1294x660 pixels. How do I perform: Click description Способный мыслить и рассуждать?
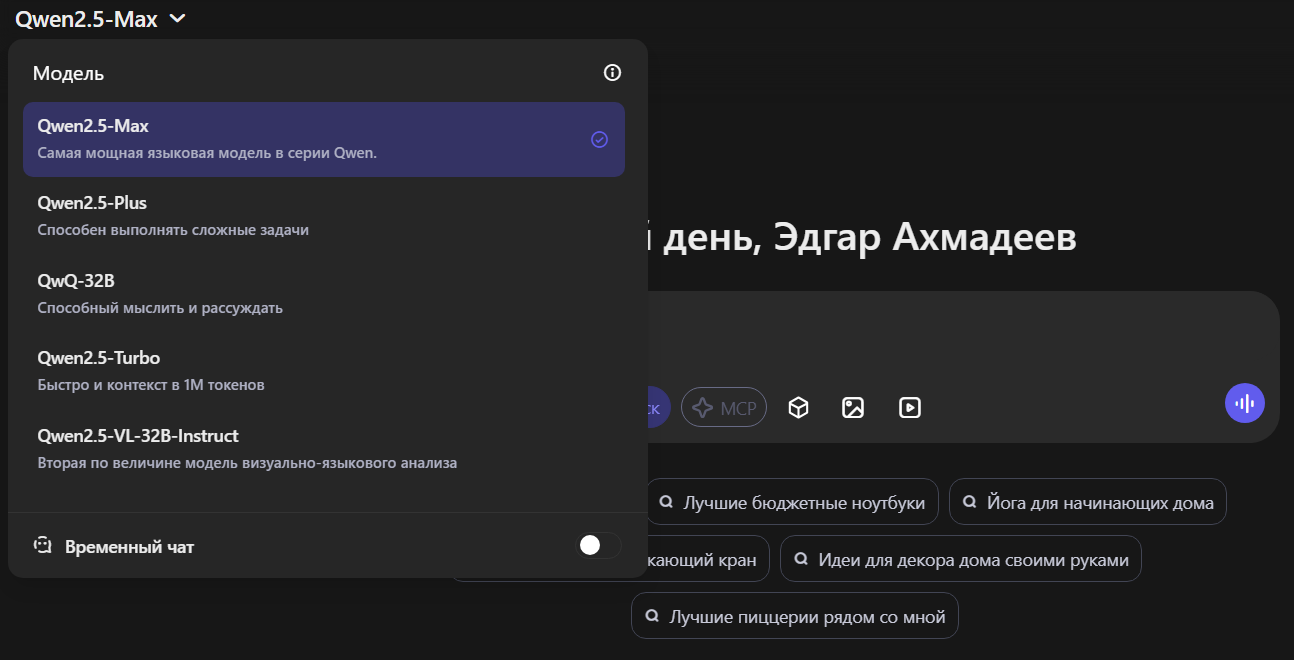pos(160,308)
